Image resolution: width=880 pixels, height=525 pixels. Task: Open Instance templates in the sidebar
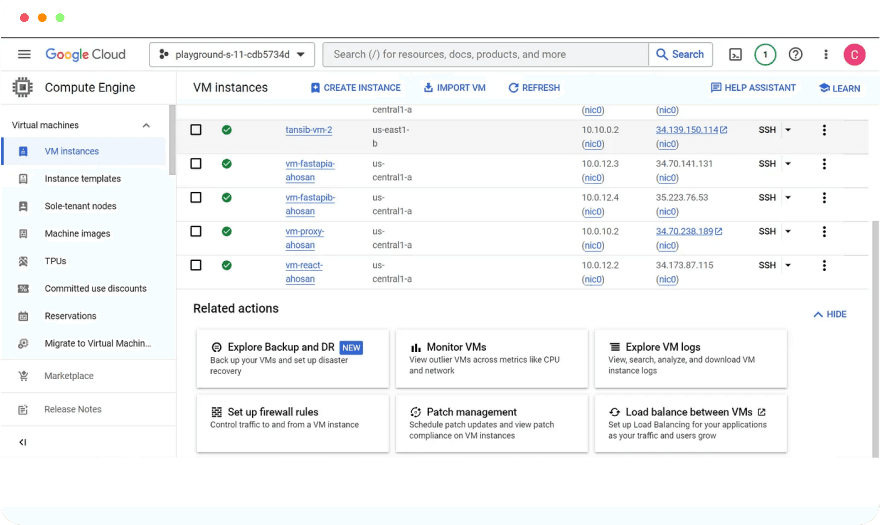[84, 179]
